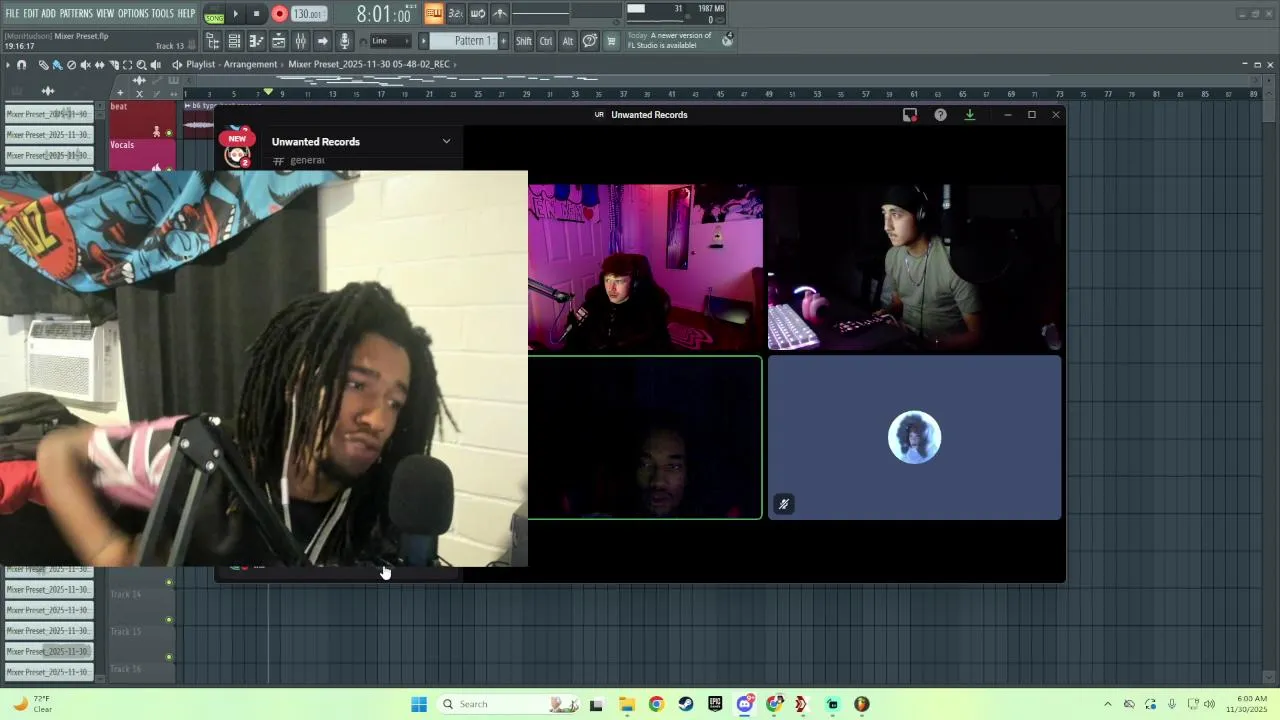Open playlist menu arrow at far left
Viewport: 1280px width, 720px height.
click(7, 64)
